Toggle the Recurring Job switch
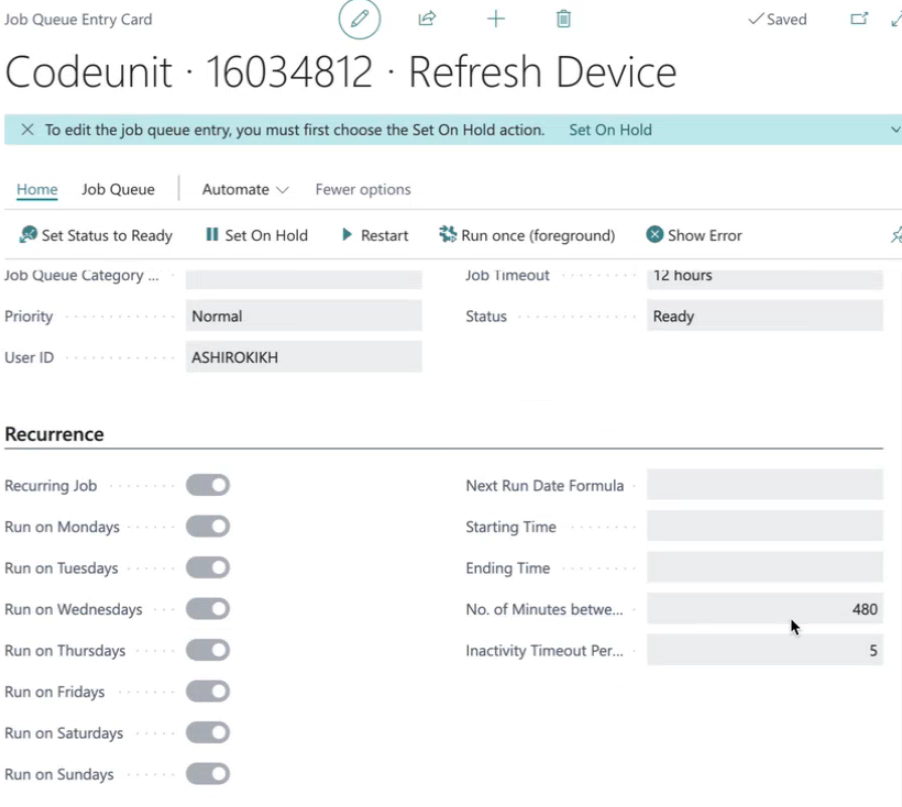 pos(208,485)
